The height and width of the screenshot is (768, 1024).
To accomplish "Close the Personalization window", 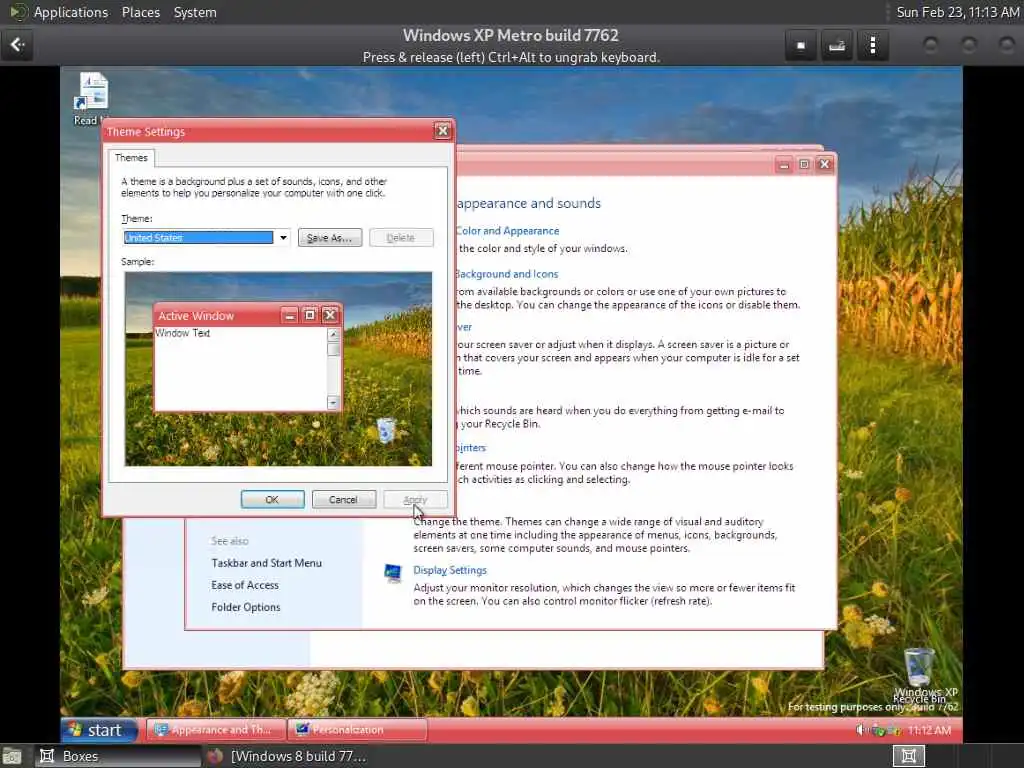I will 824,165.
